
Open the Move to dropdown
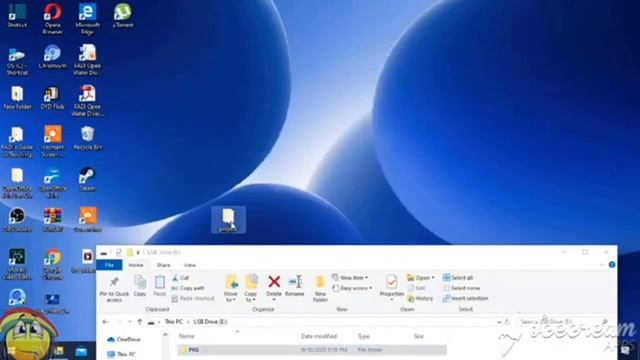231,288
